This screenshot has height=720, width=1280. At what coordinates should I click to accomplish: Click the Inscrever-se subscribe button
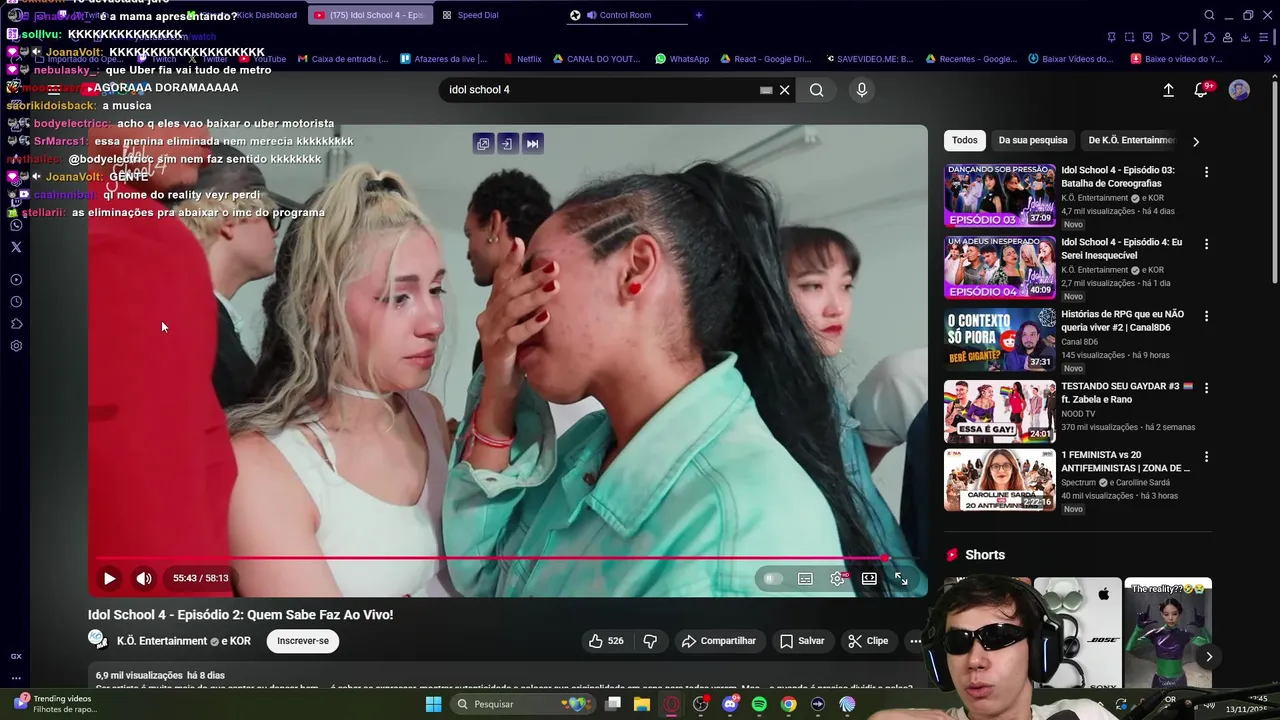(x=303, y=641)
